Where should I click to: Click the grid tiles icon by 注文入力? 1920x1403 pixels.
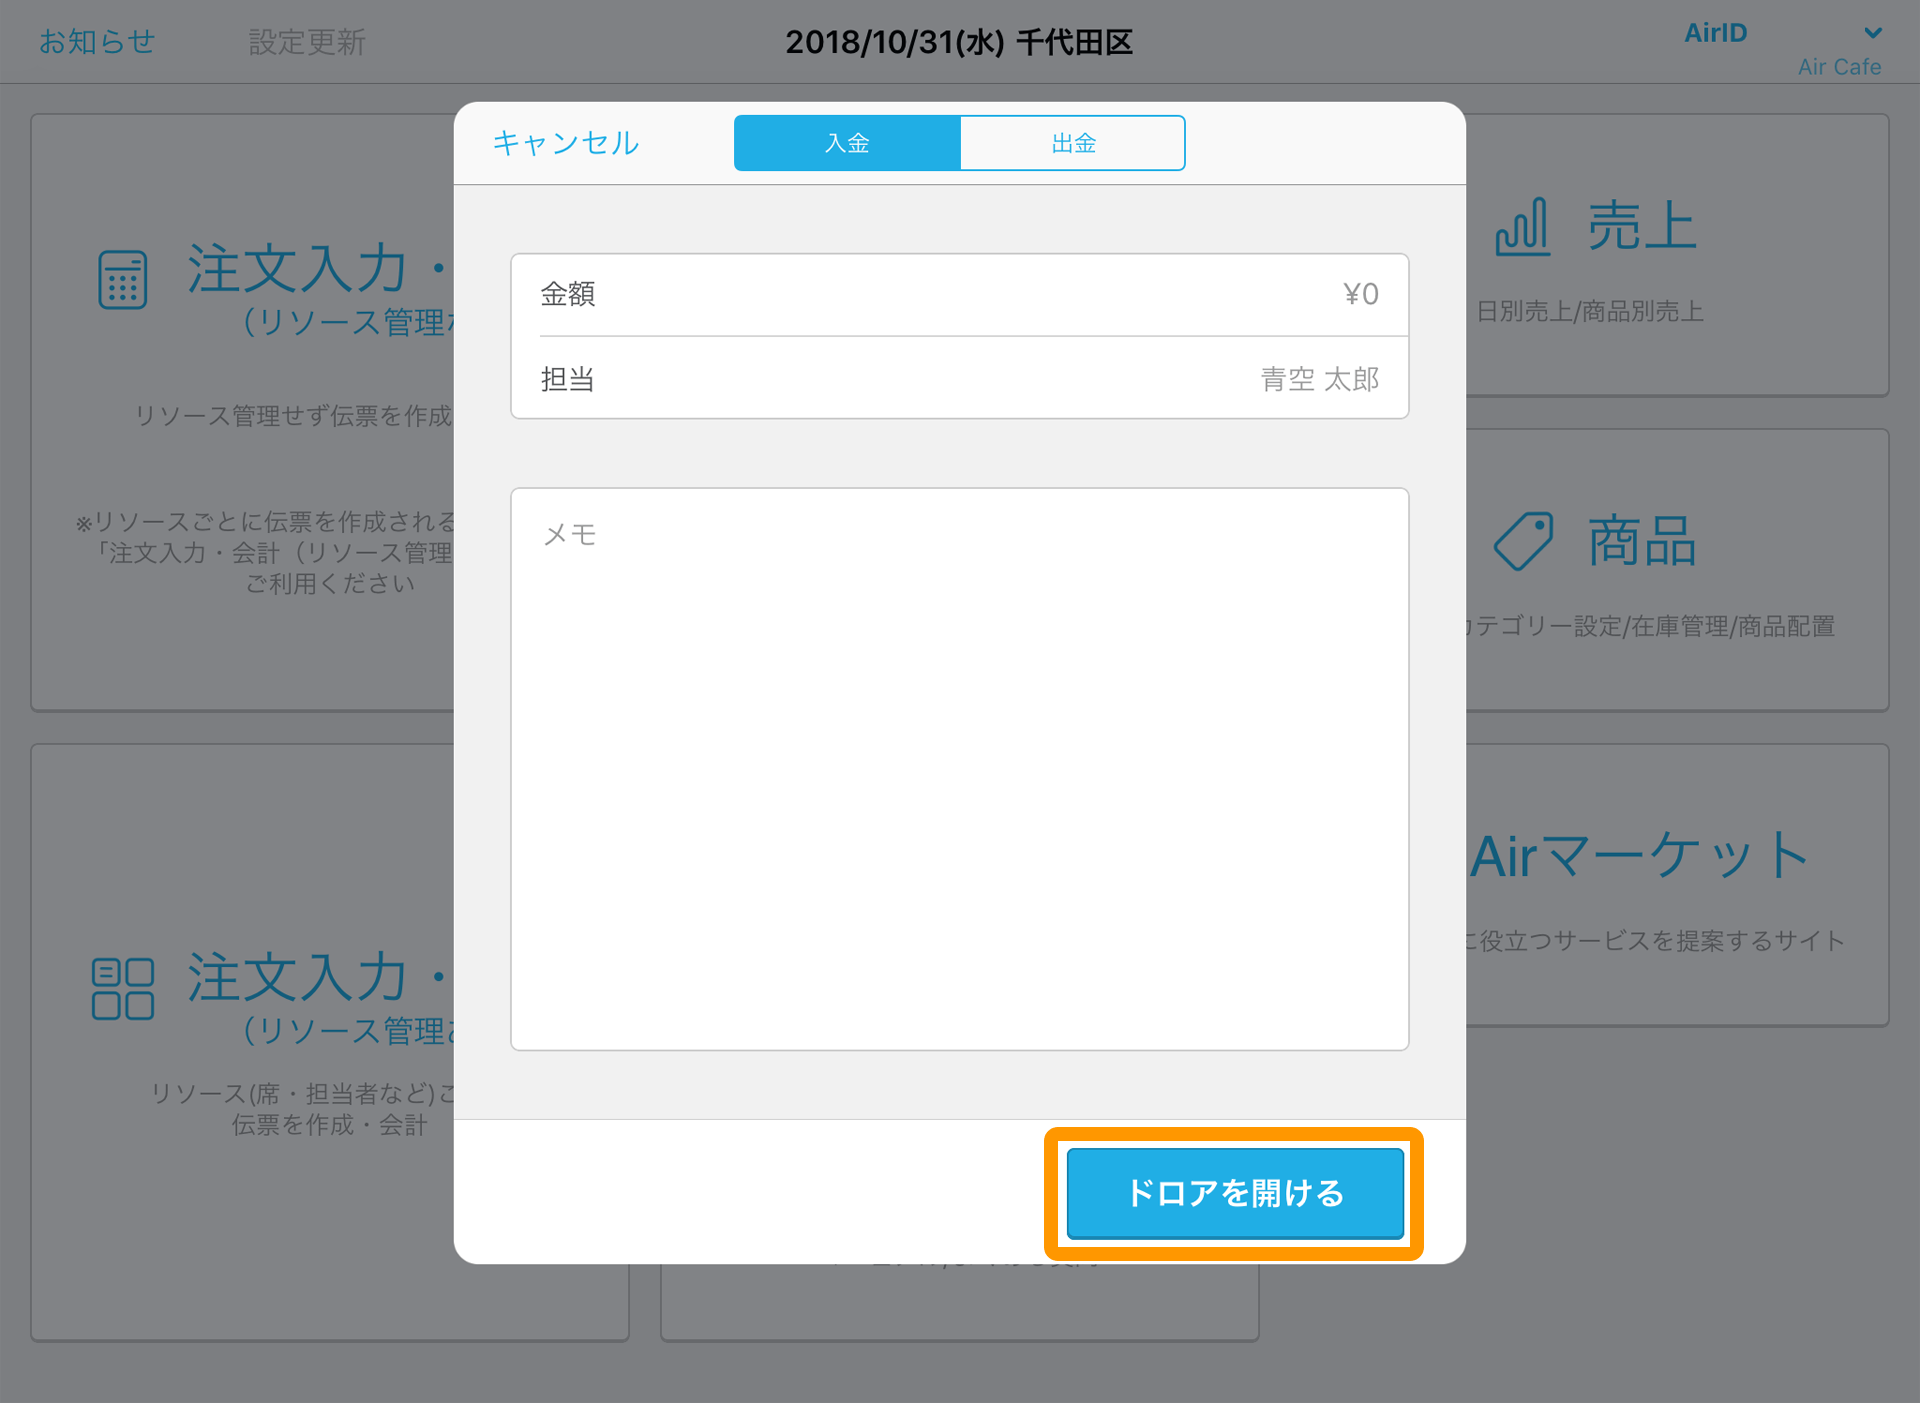tap(123, 989)
